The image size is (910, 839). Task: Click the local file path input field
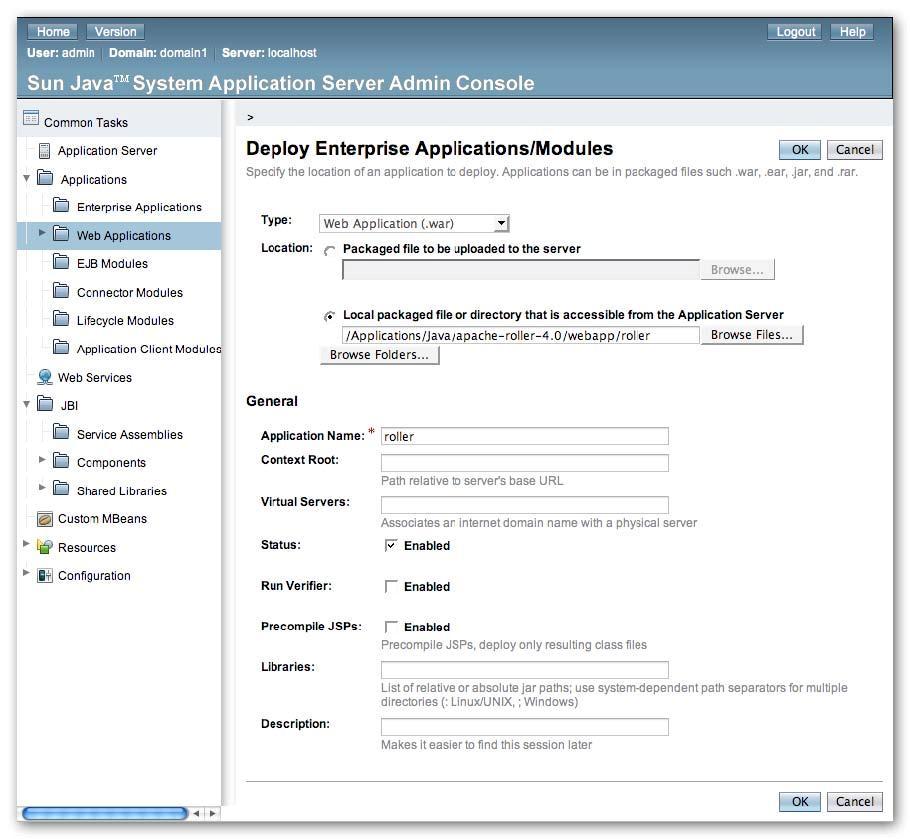point(521,335)
